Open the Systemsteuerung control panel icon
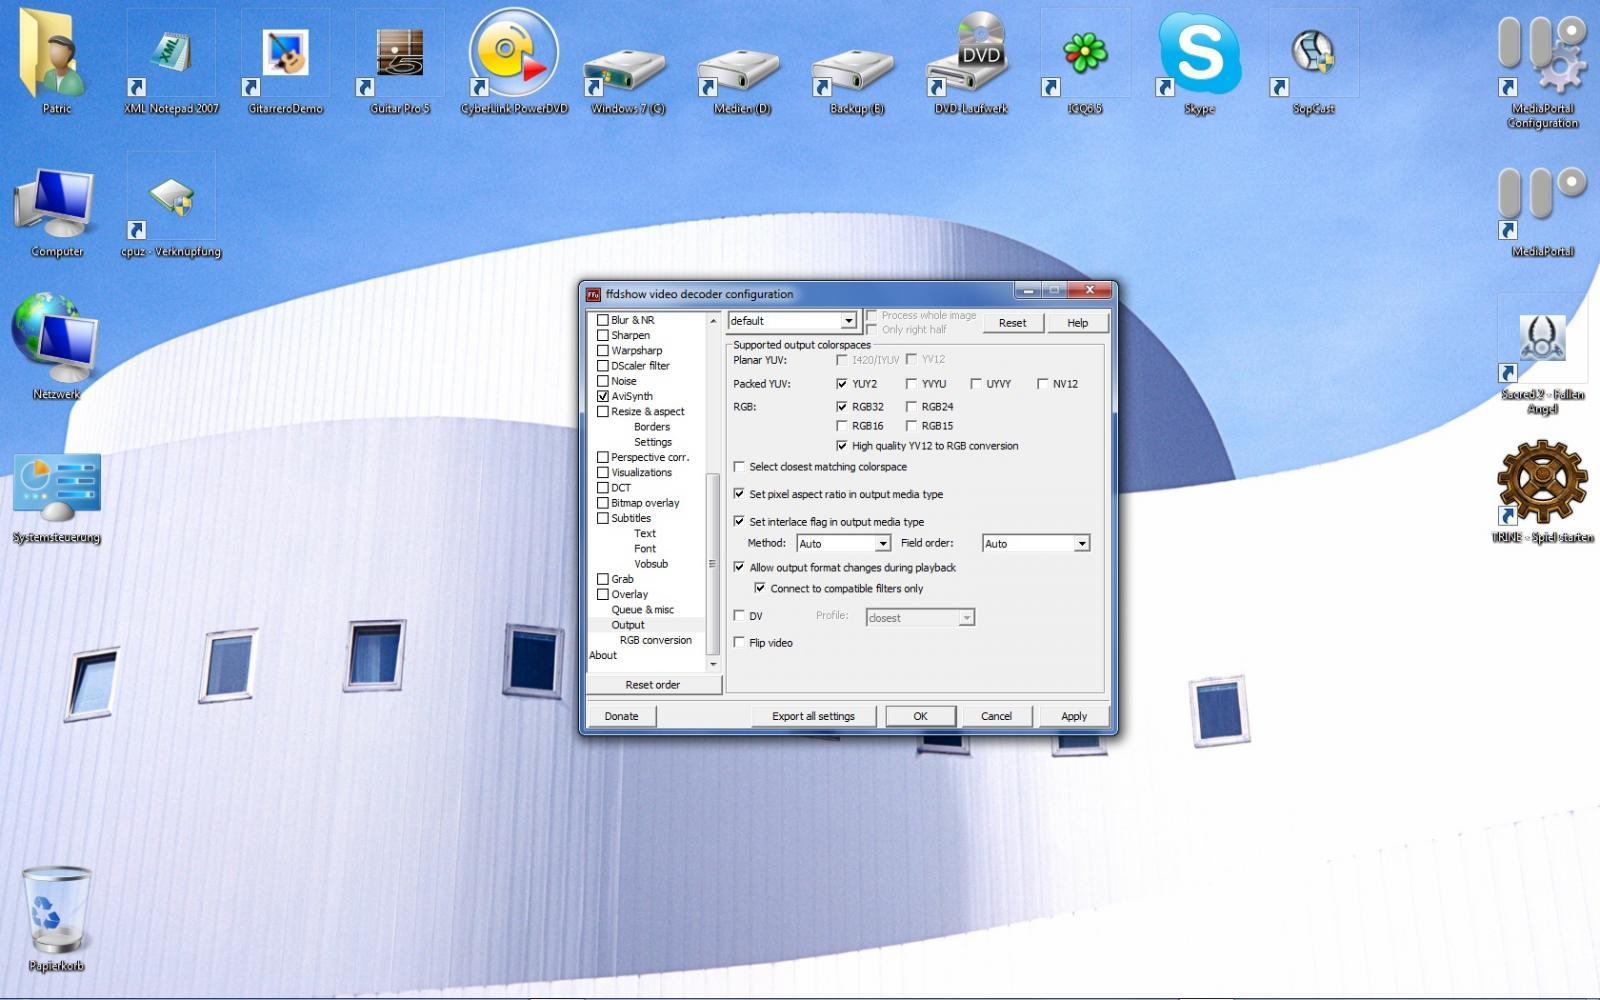 coord(56,497)
